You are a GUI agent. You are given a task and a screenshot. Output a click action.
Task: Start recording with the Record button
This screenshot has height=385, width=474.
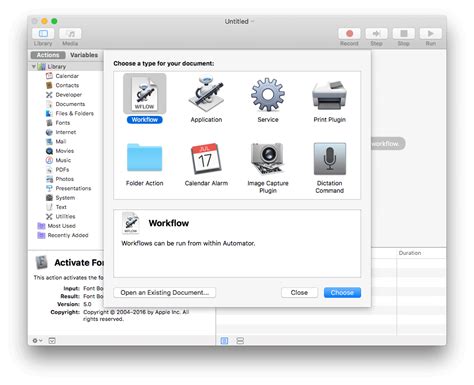click(x=349, y=34)
